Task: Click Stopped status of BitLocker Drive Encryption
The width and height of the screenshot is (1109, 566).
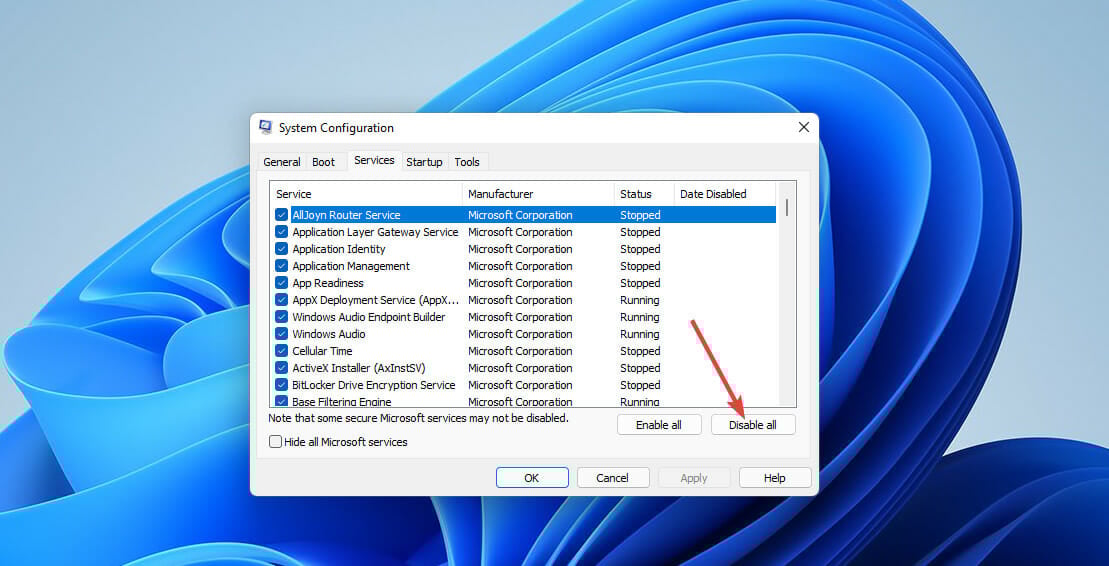Action: (x=640, y=385)
